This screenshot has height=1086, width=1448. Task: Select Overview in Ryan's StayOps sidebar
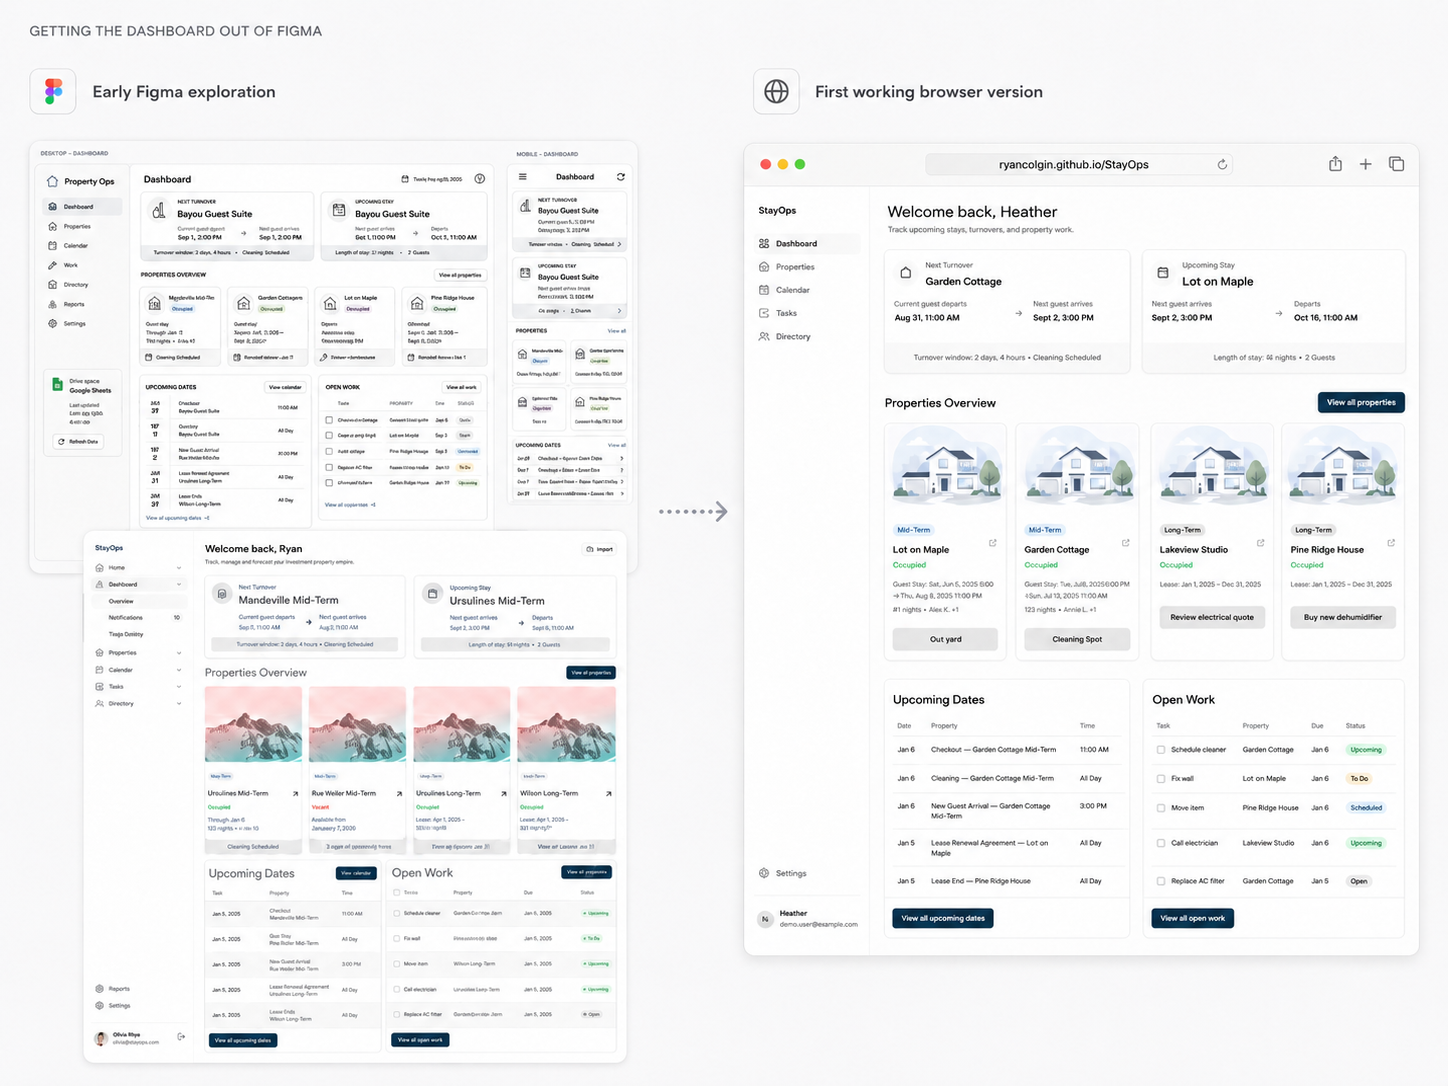pyautogui.click(x=137, y=601)
